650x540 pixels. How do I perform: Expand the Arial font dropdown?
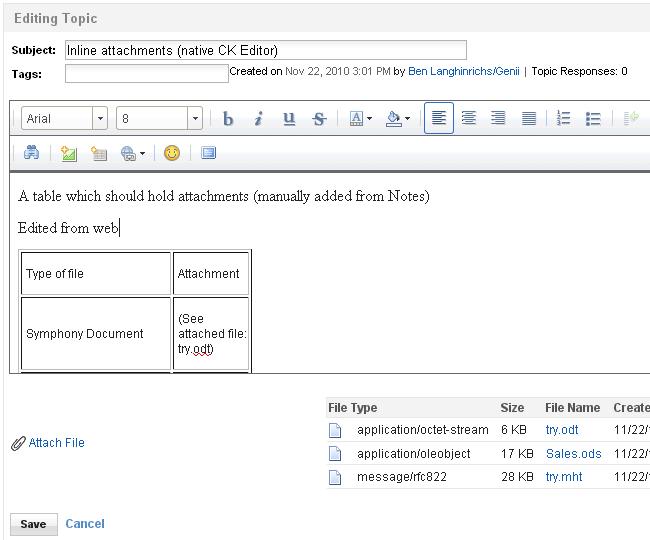click(x=100, y=119)
